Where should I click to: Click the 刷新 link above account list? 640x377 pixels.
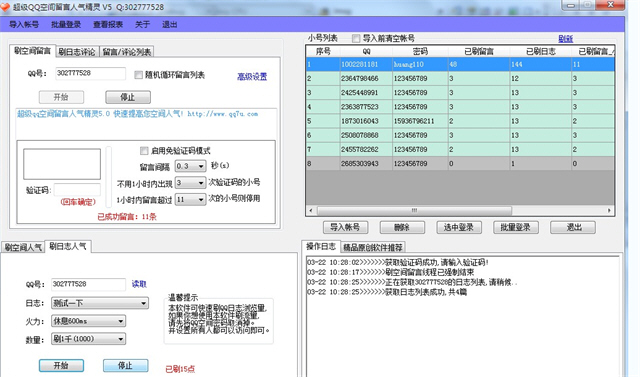pyautogui.click(x=566, y=39)
